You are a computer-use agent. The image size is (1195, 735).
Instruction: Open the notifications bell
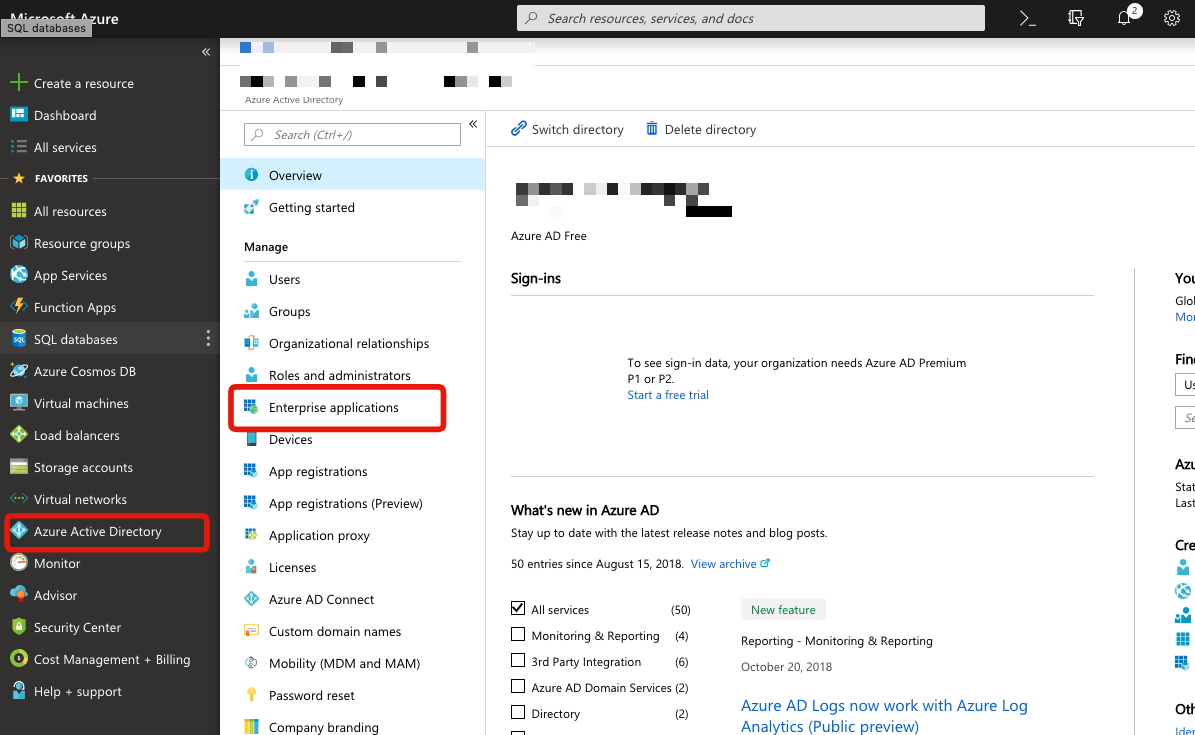pos(1122,18)
